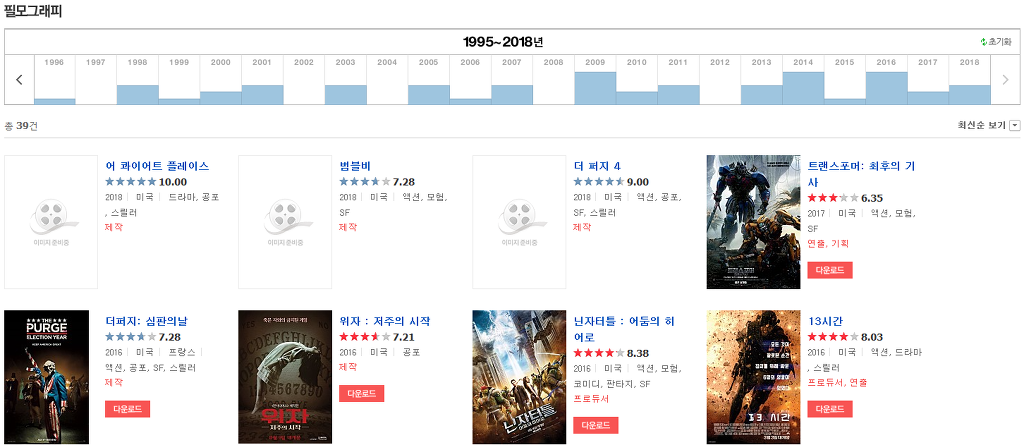Download 13시간 via 다운로드 button
Screen dimensions: 1024x445
830,410
